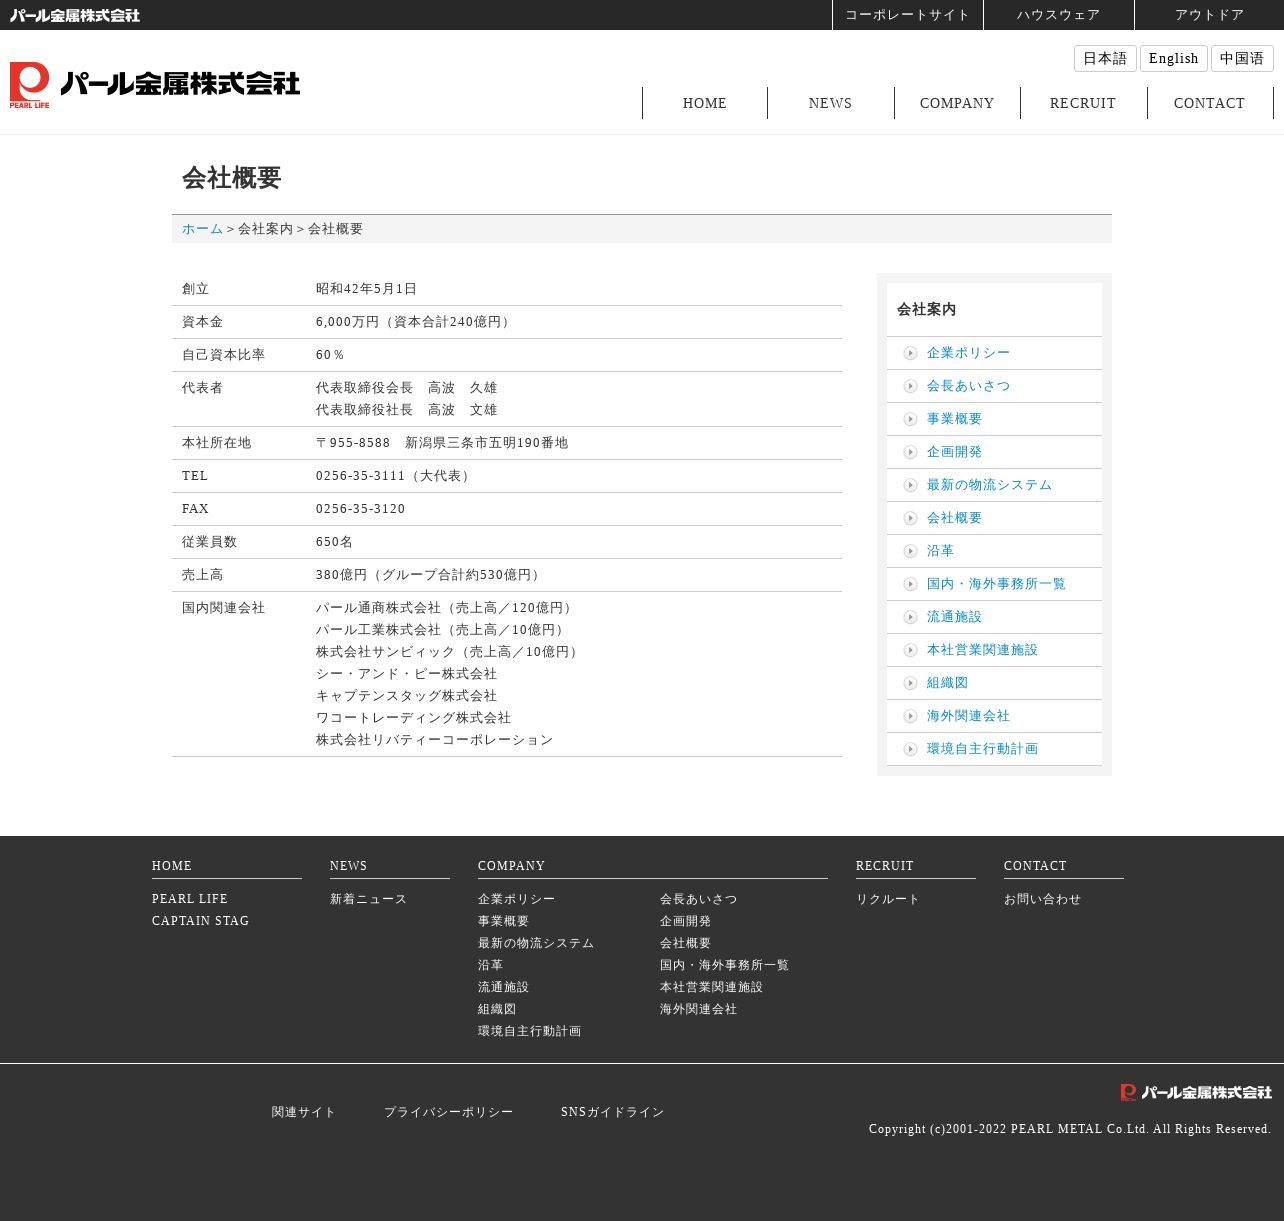The height and width of the screenshot is (1221, 1284).
Task: Click the copyright notice text in footer
Action: 1070,1129
